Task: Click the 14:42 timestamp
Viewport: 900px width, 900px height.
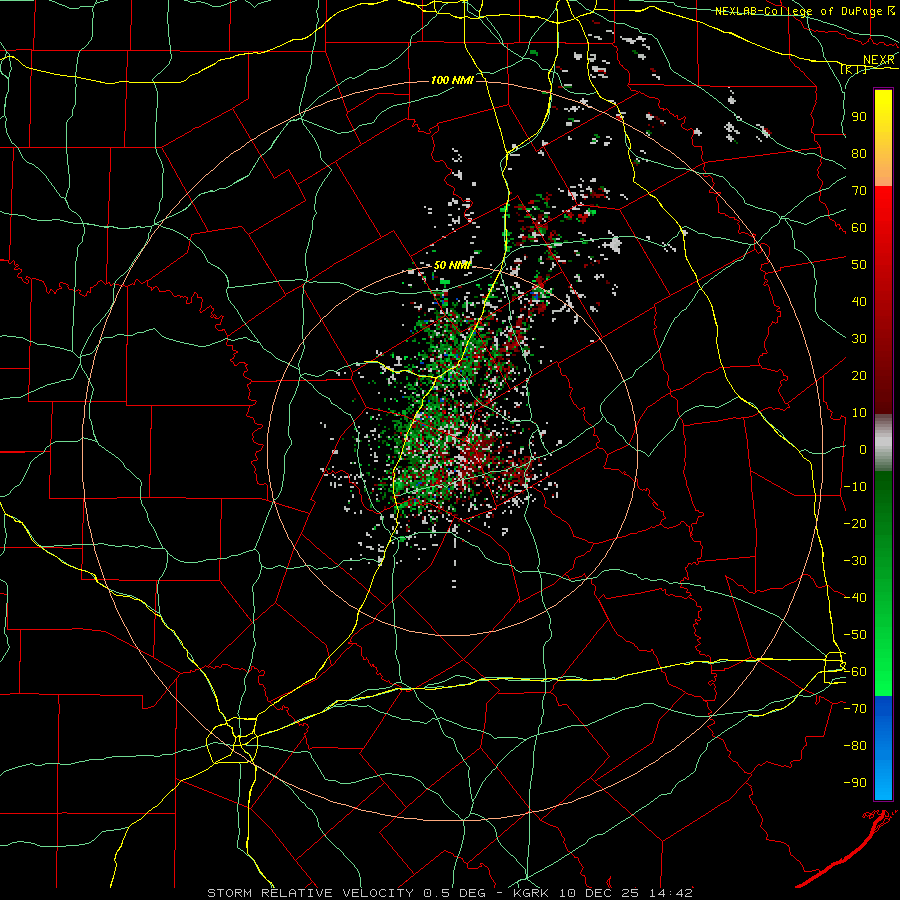Action: click(670, 893)
